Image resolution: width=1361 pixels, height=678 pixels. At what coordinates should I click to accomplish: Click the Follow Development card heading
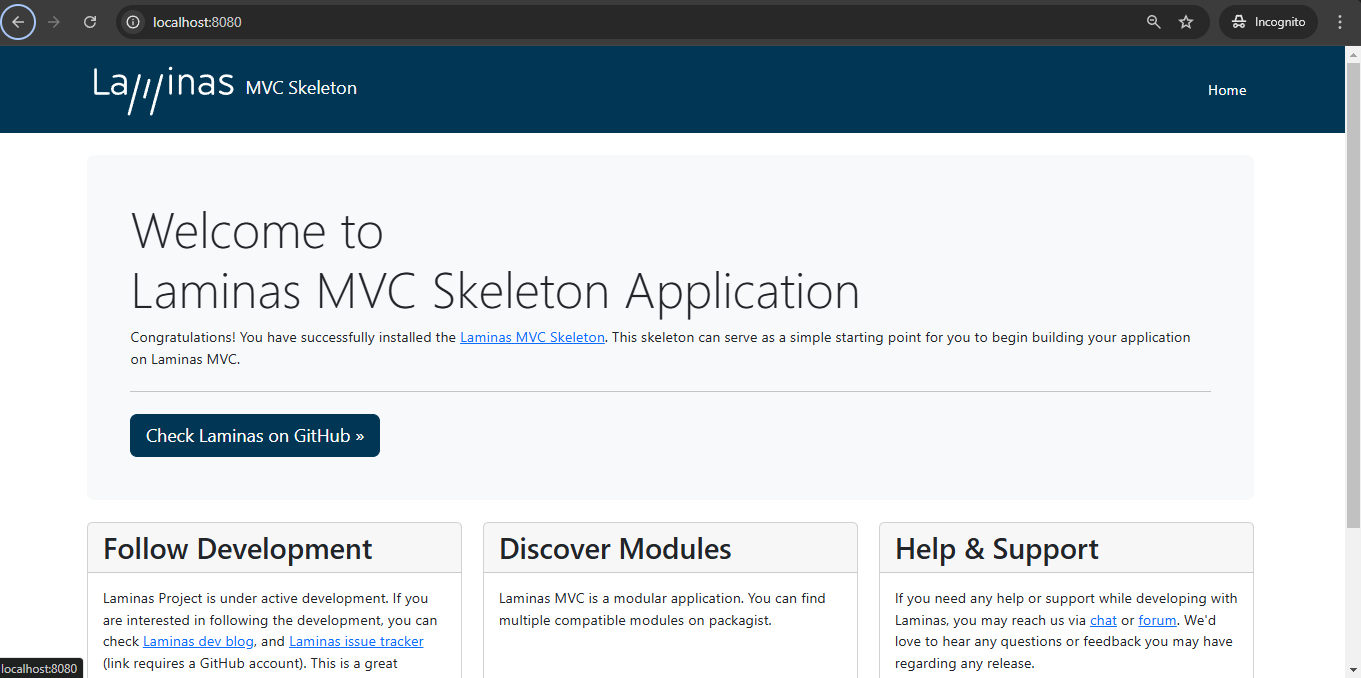point(238,549)
